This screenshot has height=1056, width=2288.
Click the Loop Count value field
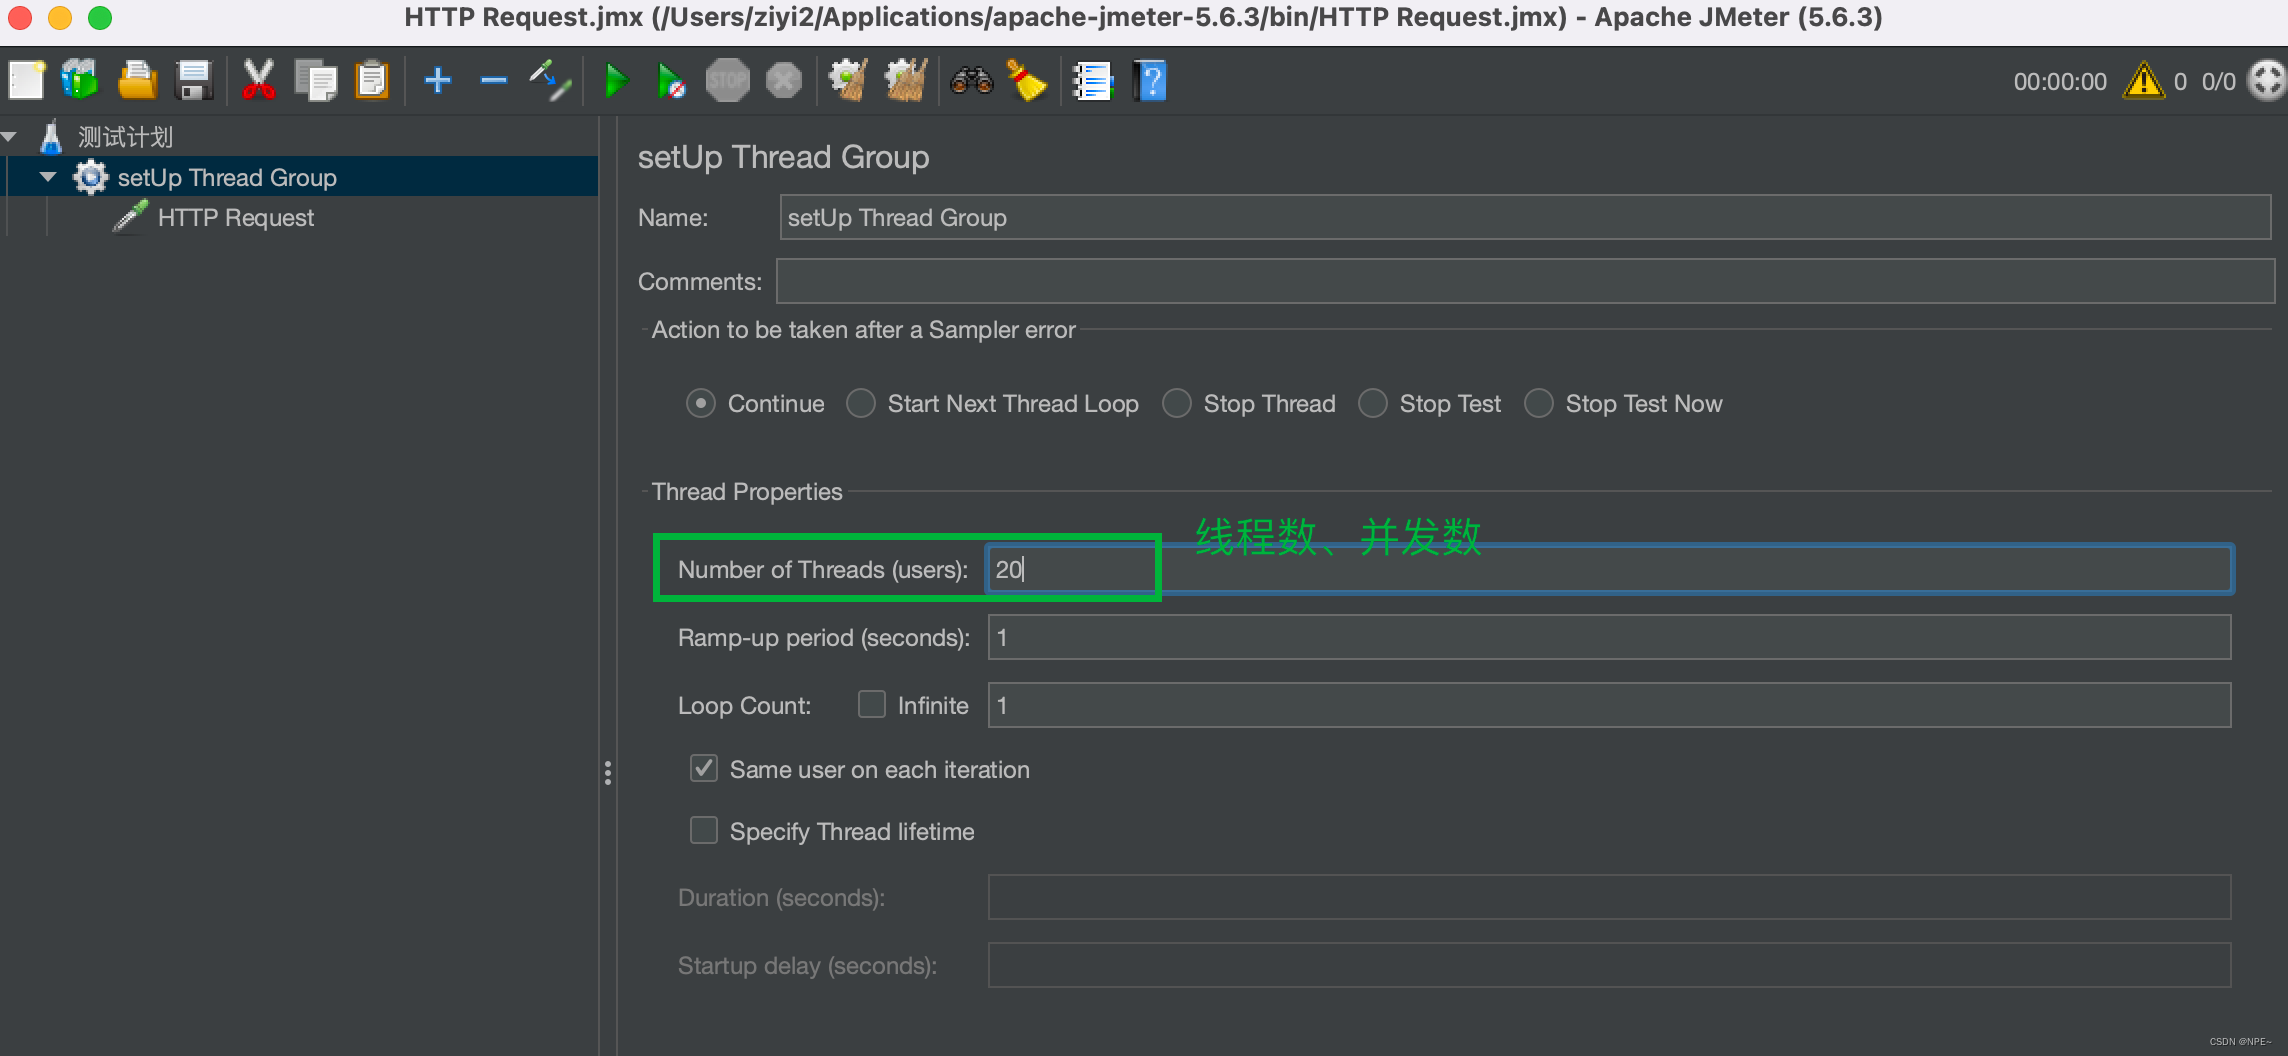pos(1609,705)
